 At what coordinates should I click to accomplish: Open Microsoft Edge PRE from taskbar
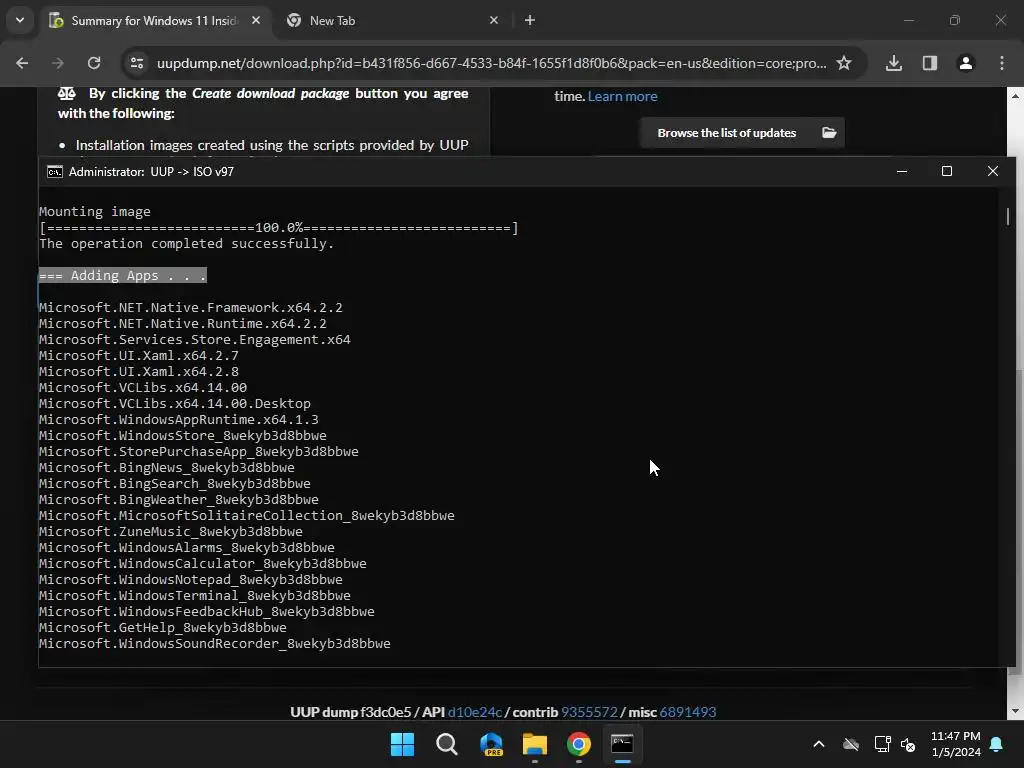491,744
